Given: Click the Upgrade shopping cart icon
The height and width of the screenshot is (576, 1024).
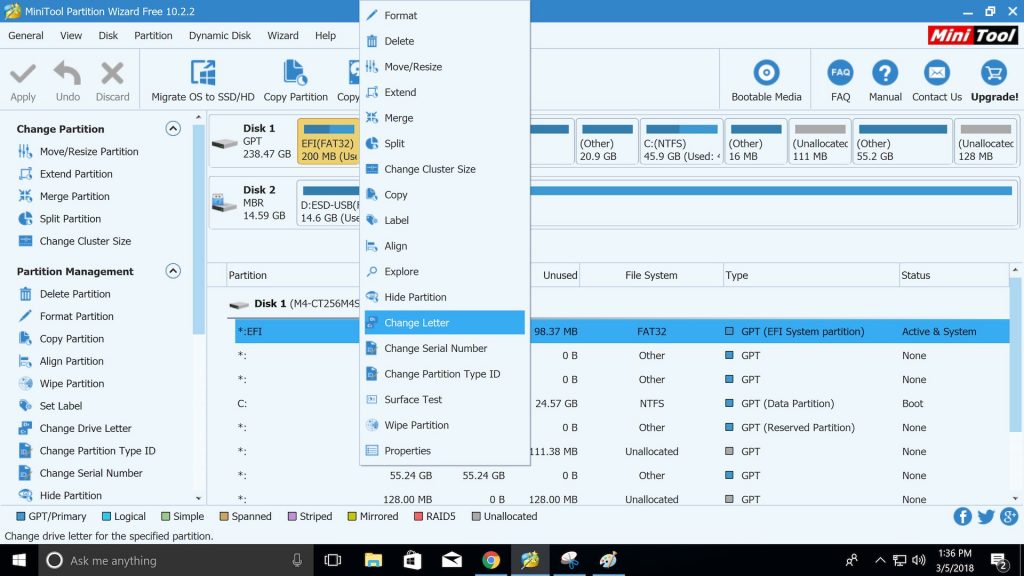Looking at the screenshot, I should [x=994, y=72].
